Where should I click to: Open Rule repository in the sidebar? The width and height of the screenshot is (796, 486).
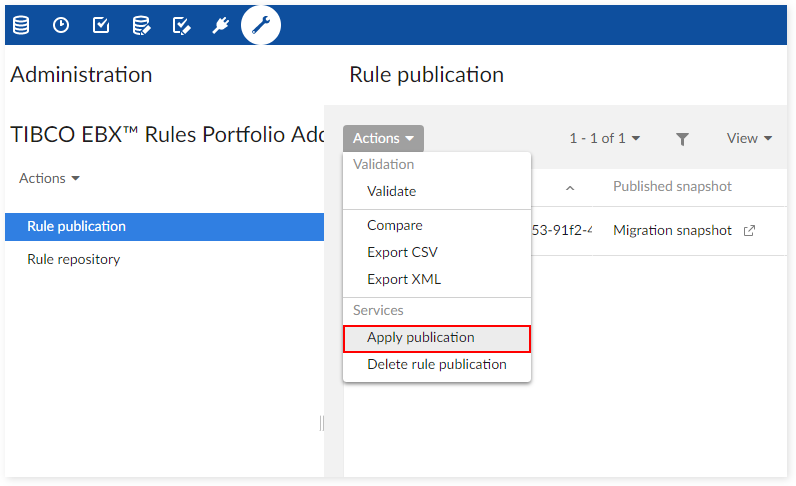pyautogui.click(x=74, y=259)
